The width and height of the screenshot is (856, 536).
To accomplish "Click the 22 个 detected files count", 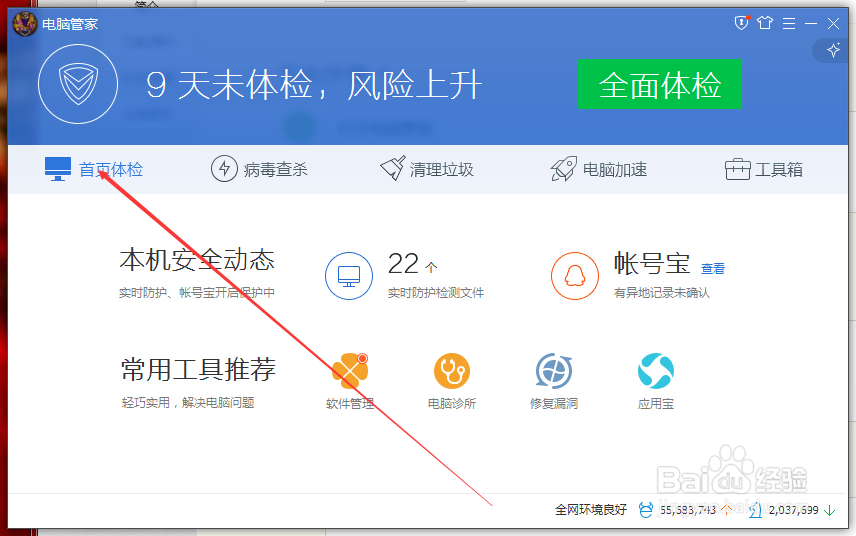I will click(x=413, y=264).
